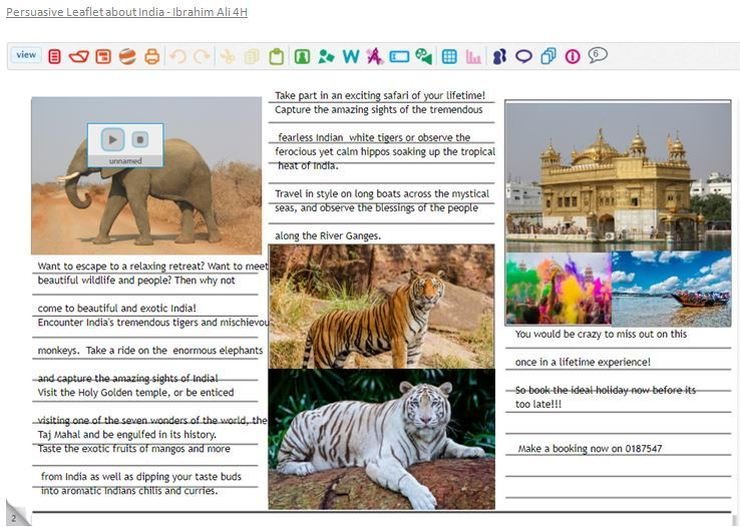740x527 pixels.
Task: Click the pink stylized letter A icon
Action: pyautogui.click(x=375, y=57)
